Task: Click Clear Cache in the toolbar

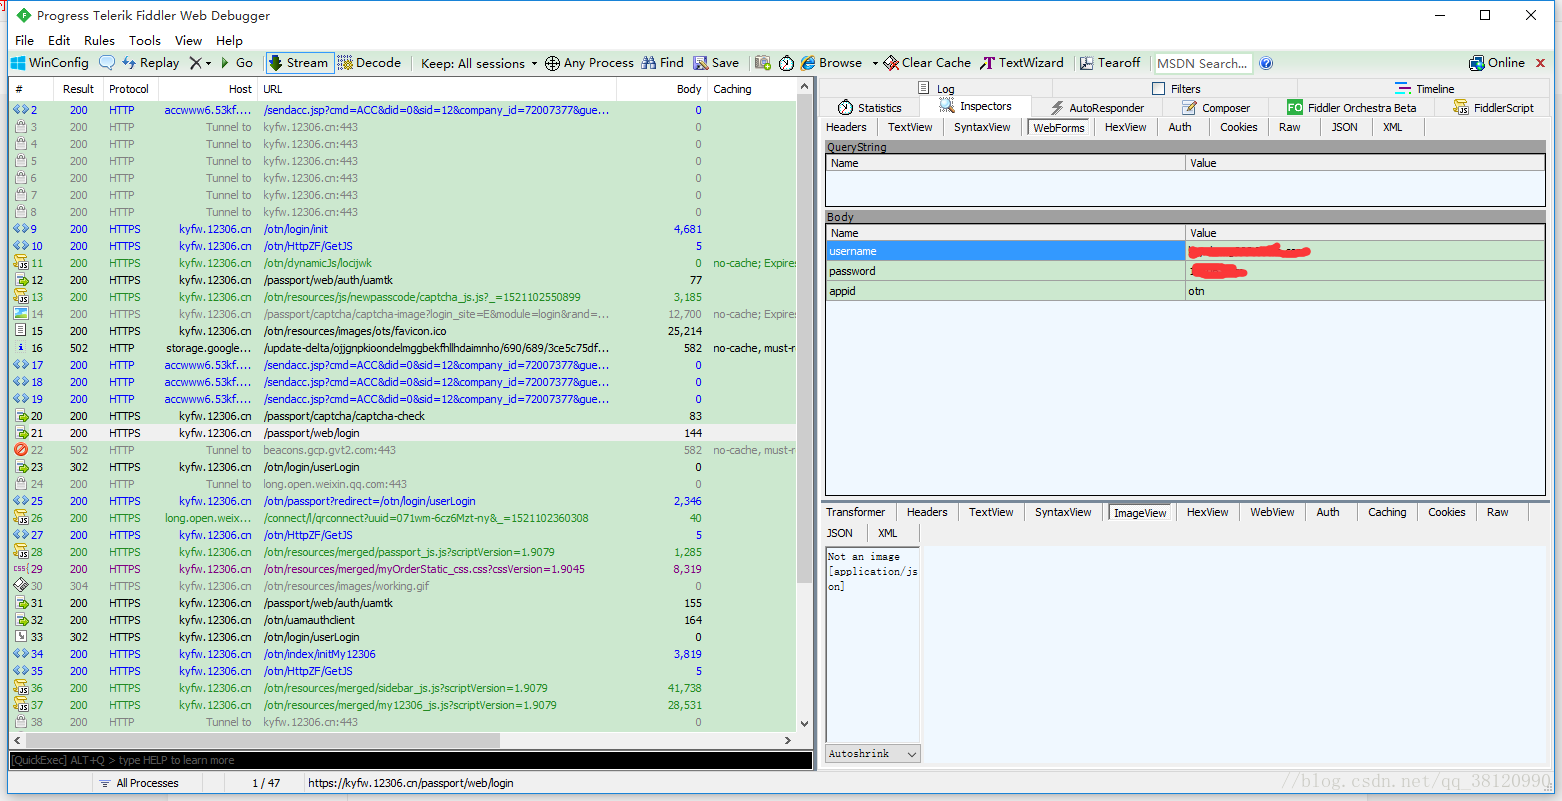Action: pos(927,63)
